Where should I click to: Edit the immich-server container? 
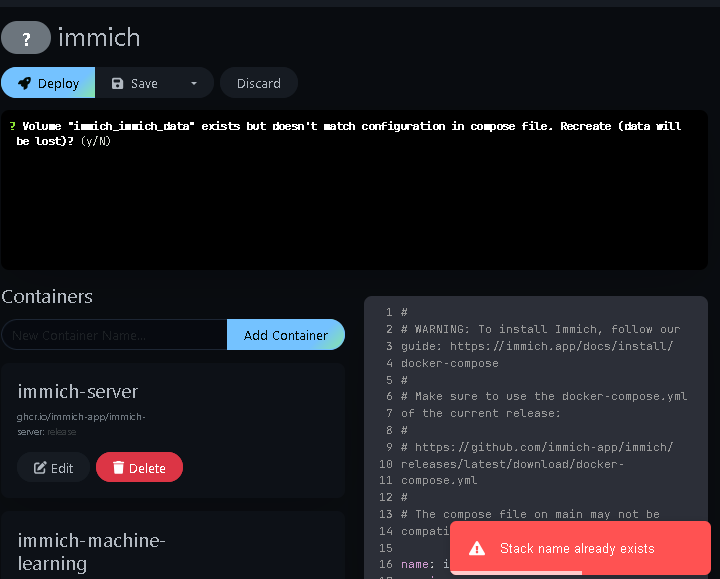pyautogui.click(x=53, y=467)
